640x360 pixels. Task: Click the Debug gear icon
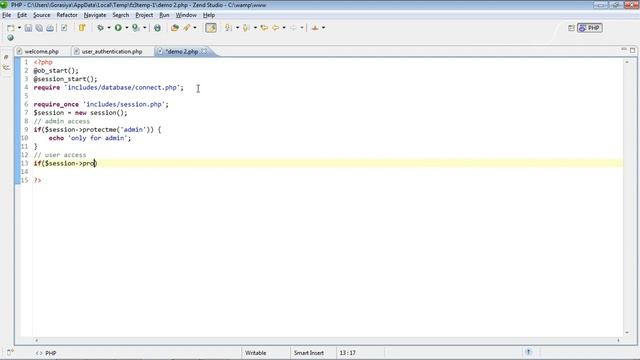(100, 28)
